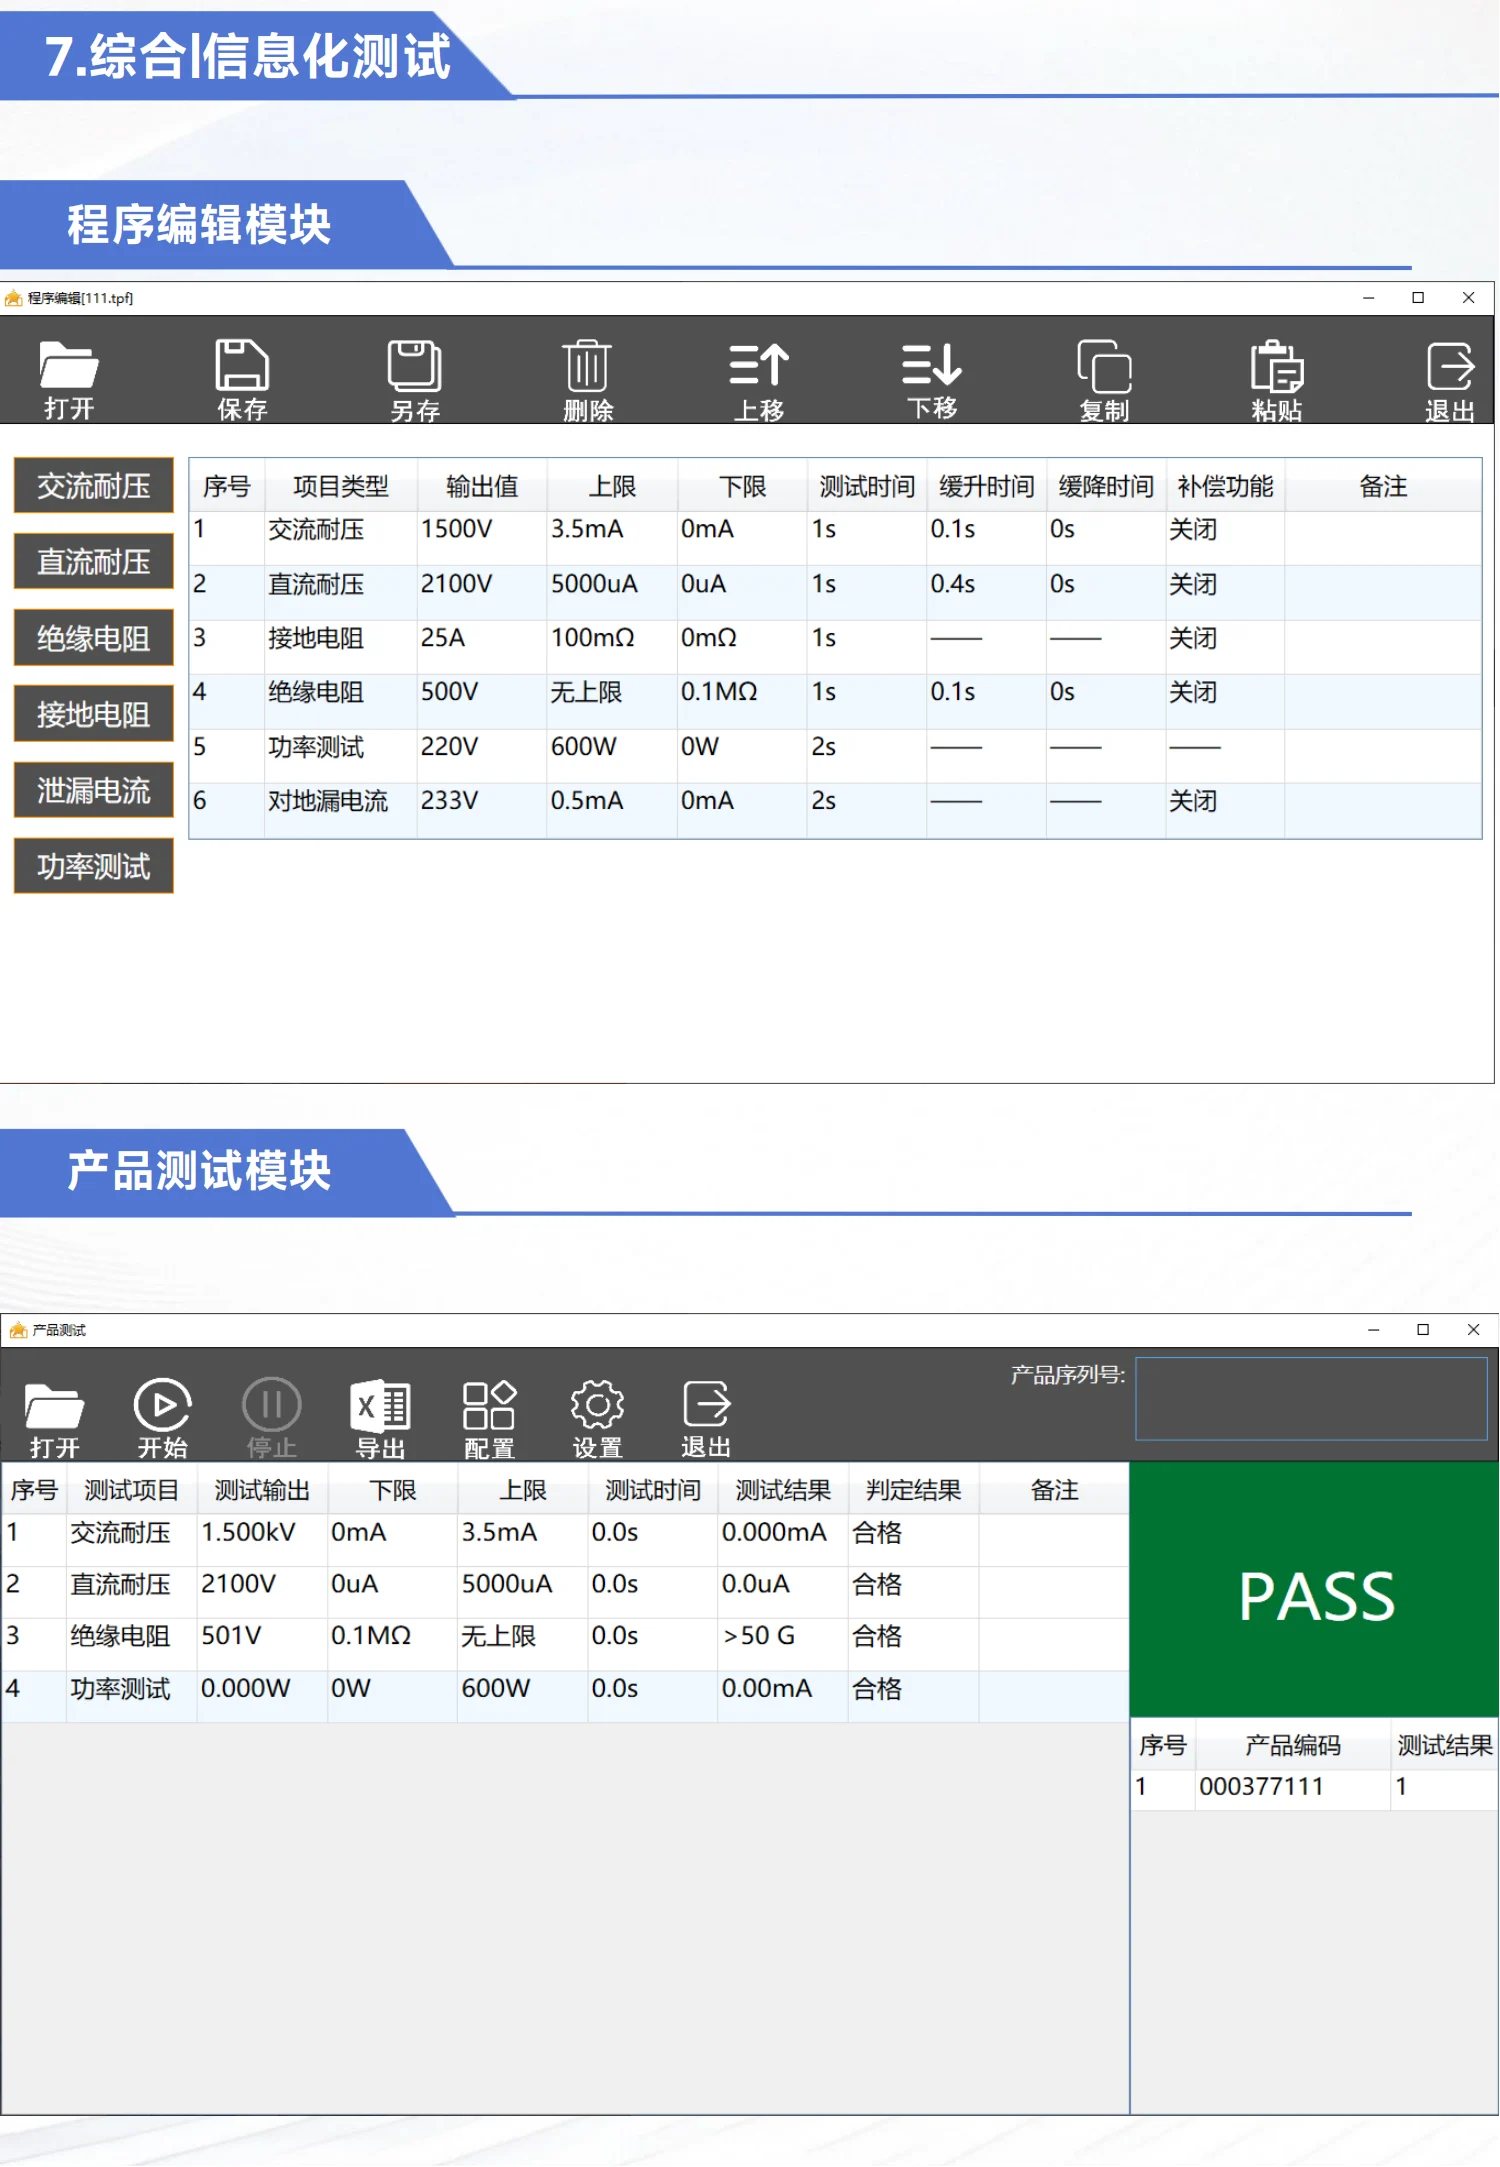Add a DC withstand step via 直流耐压 button
Screen dimensions: 1500x2167
point(93,562)
